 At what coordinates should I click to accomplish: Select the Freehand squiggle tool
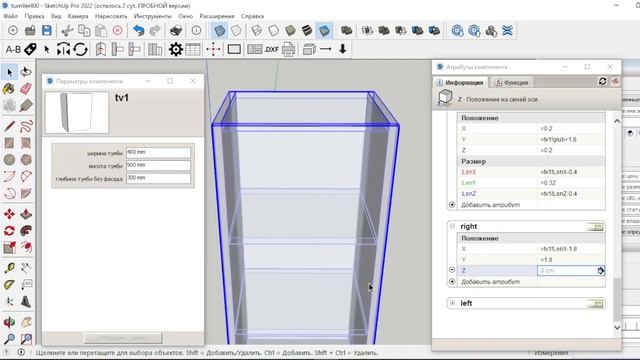(26, 126)
